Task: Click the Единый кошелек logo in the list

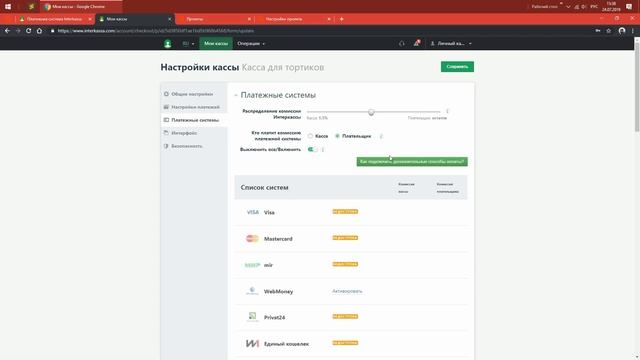Action: pyautogui.click(x=252, y=343)
